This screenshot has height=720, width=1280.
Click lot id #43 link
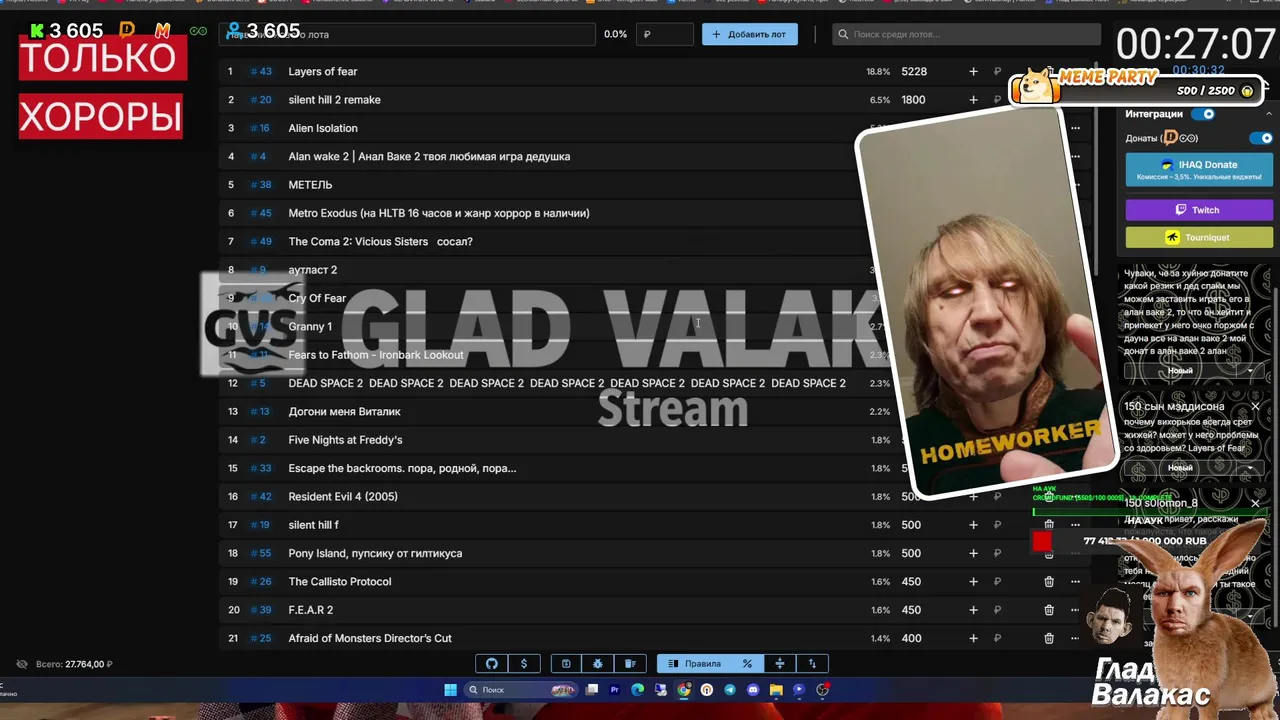coord(261,72)
